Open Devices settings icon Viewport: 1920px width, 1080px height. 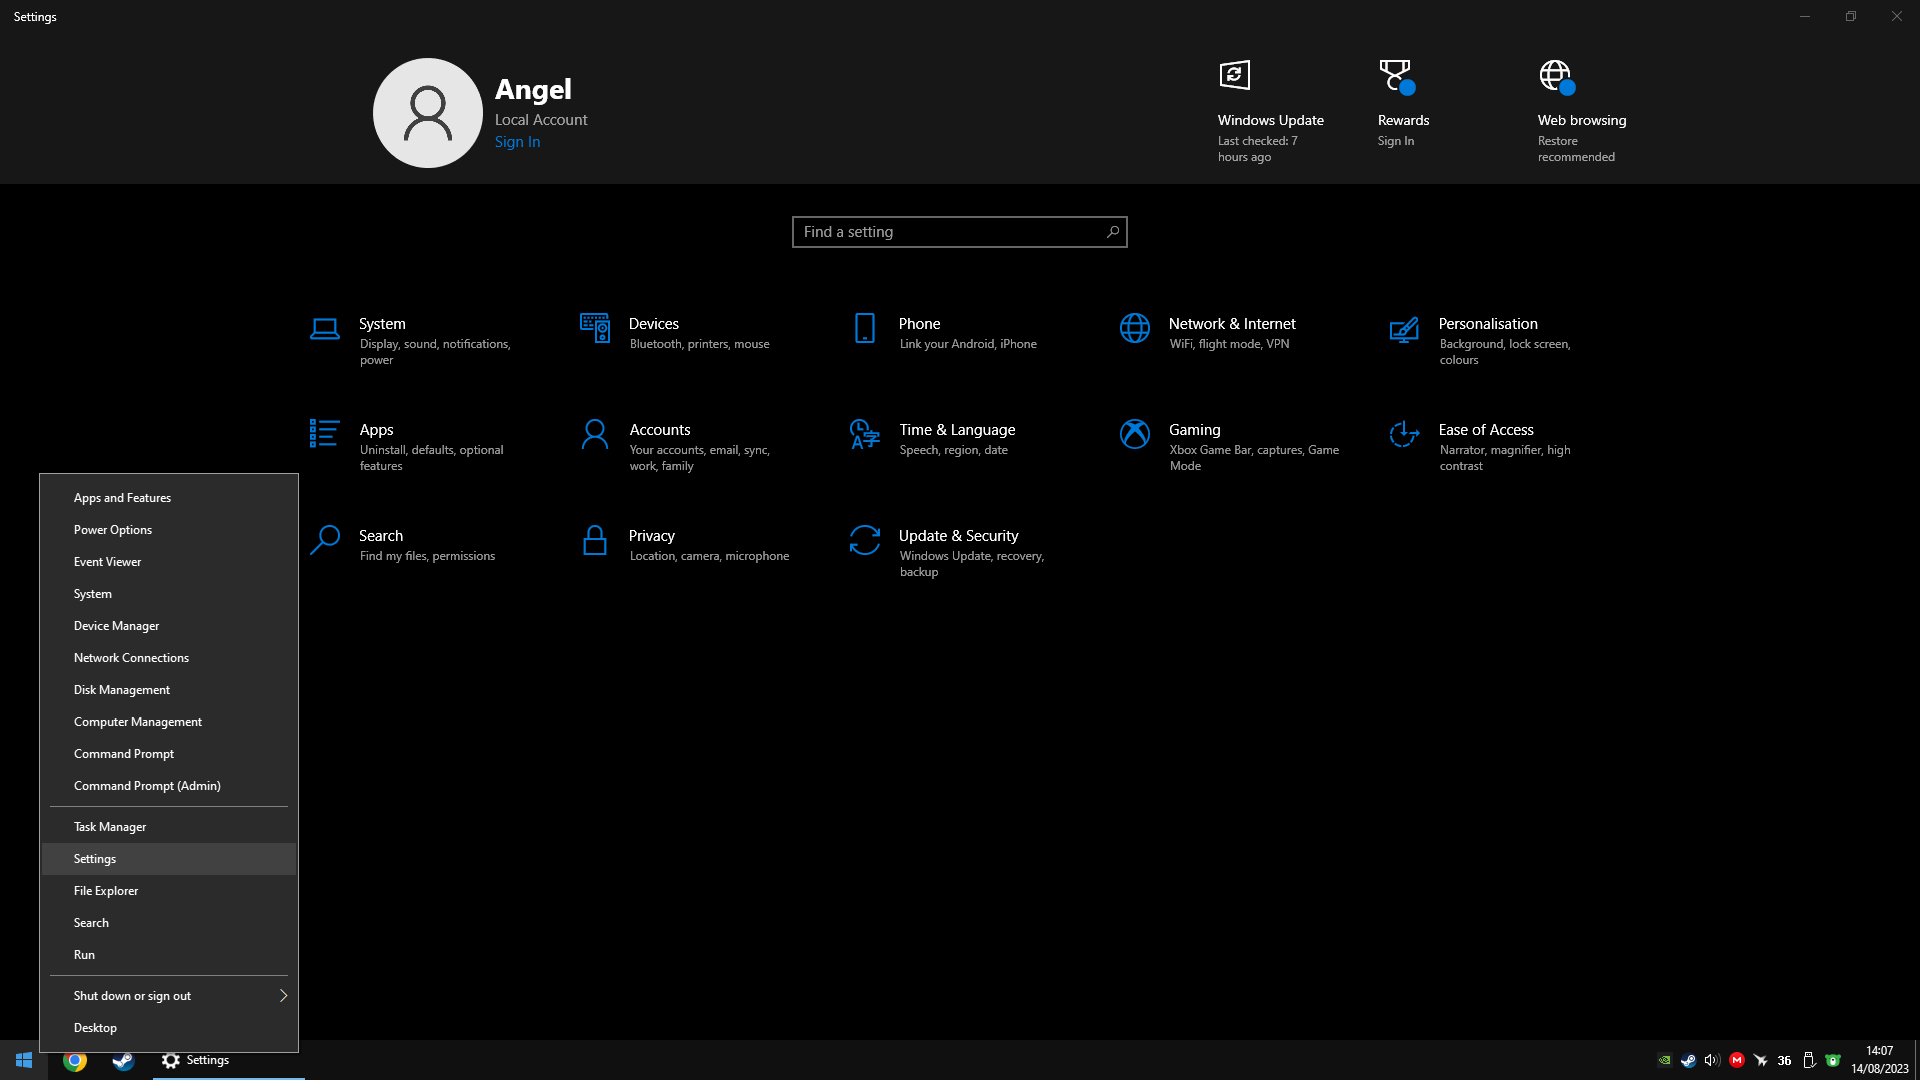click(594, 328)
